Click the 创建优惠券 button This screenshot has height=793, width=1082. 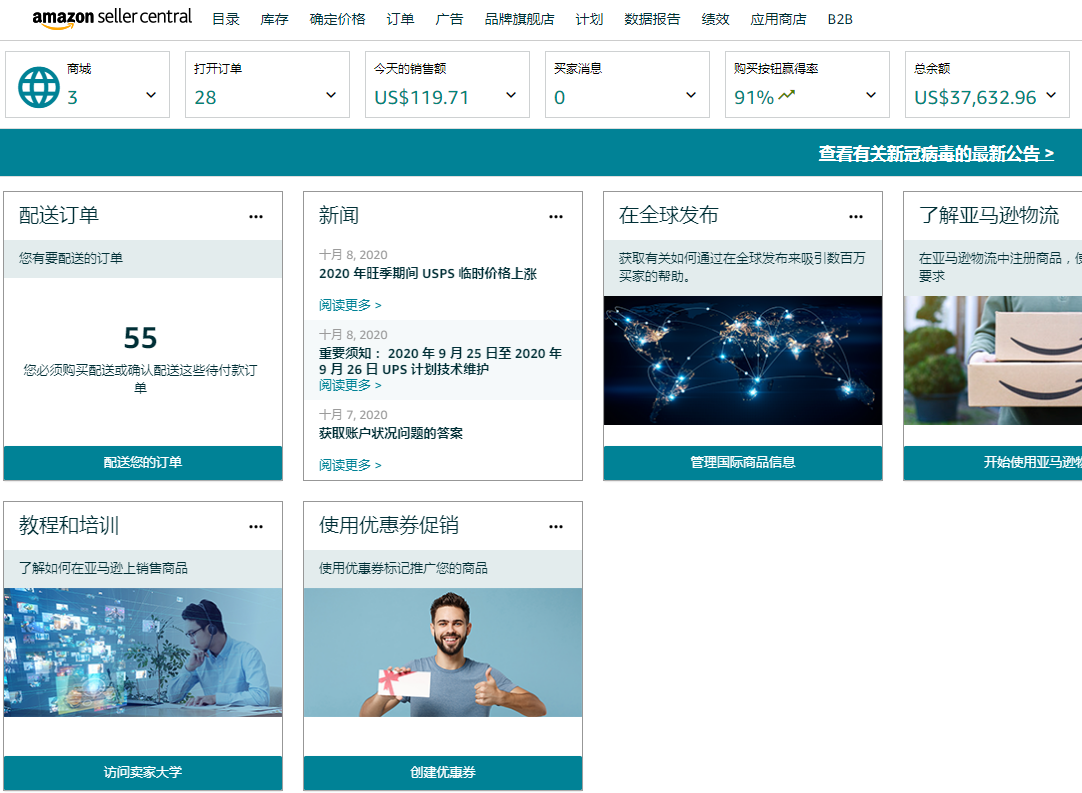click(x=443, y=772)
